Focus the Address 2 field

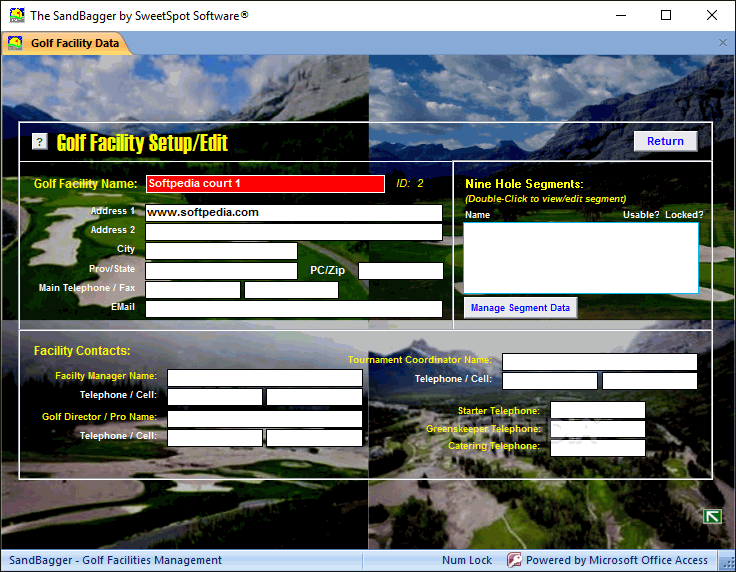click(x=294, y=232)
